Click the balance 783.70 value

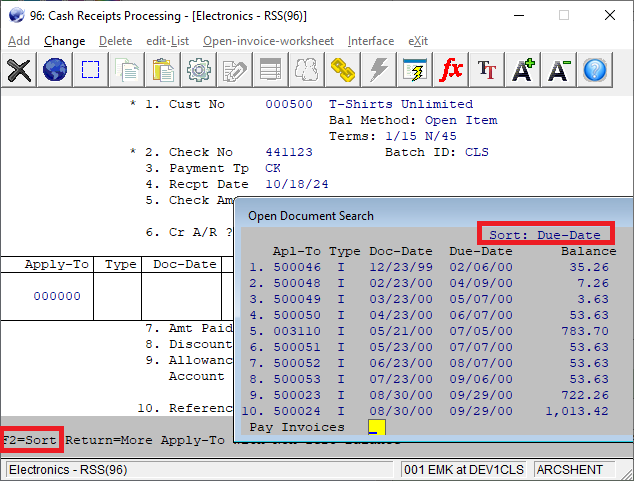click(585, 331)
